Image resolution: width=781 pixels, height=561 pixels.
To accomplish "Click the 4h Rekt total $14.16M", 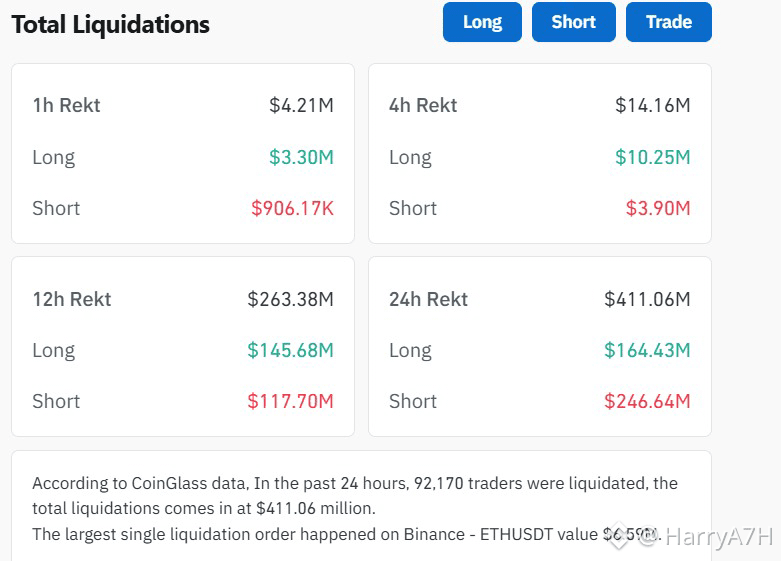I will [x=652, y=105].
